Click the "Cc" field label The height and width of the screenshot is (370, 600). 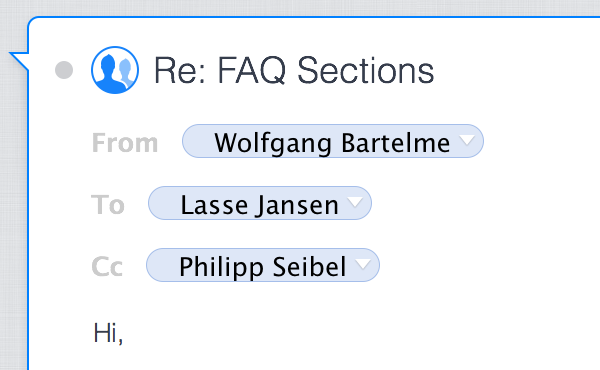[x=107, y=266]
